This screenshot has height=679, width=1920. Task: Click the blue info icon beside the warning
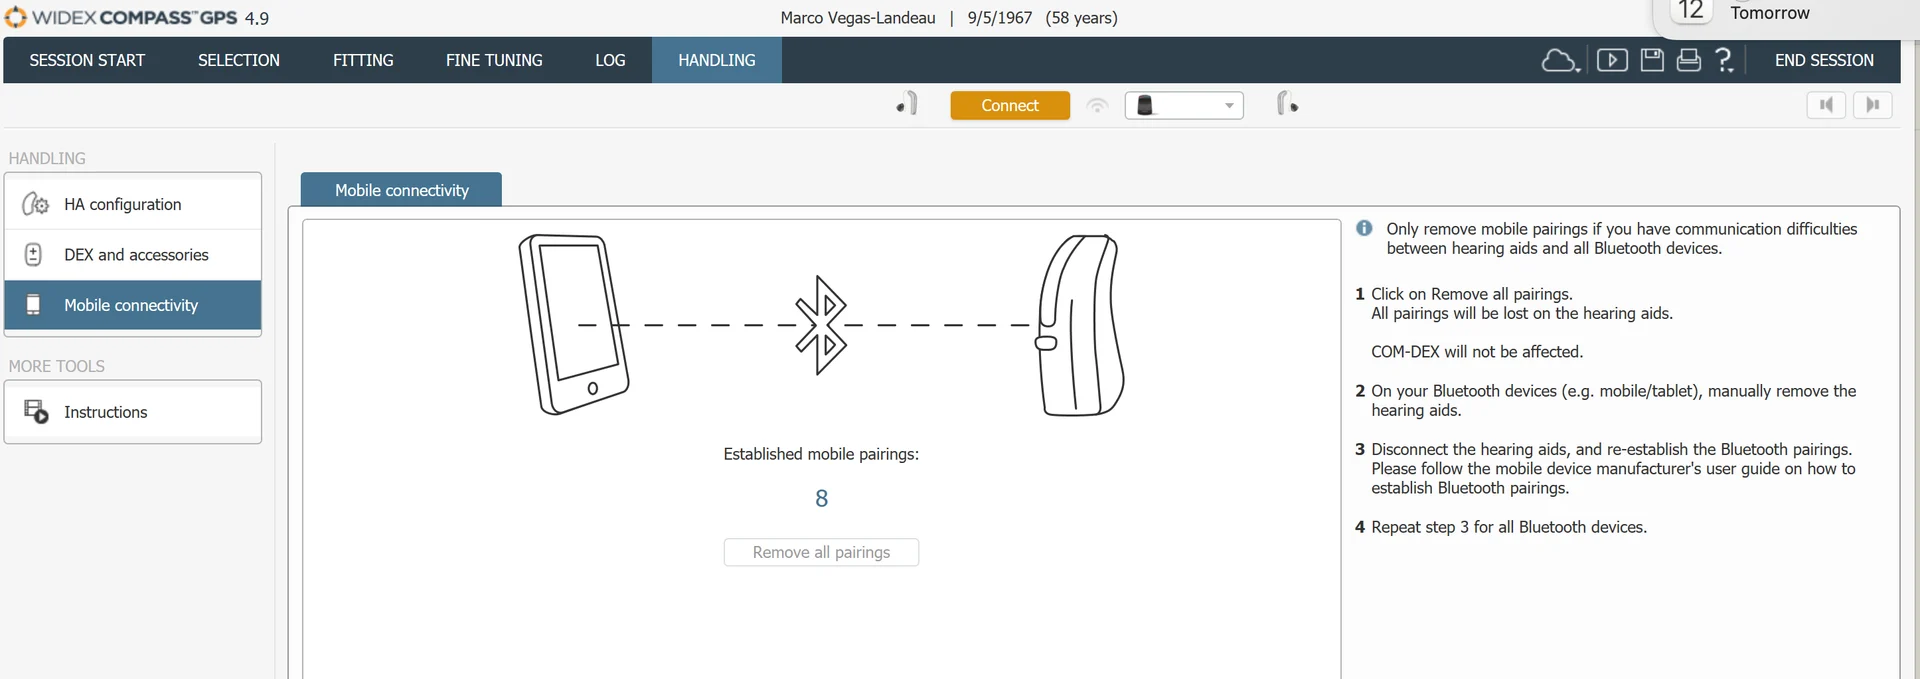pyautogui.click(x=1364, y=228)
